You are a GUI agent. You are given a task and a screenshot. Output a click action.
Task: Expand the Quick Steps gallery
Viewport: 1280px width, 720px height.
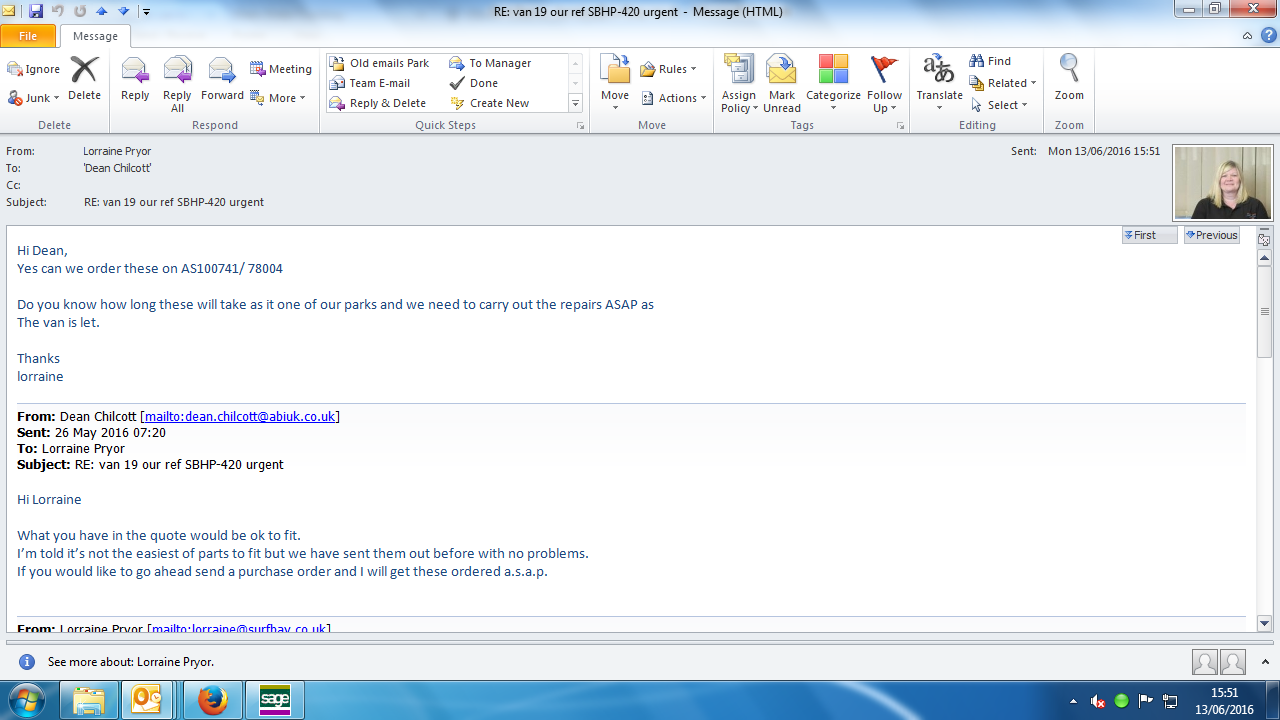[x=576, y=103]
